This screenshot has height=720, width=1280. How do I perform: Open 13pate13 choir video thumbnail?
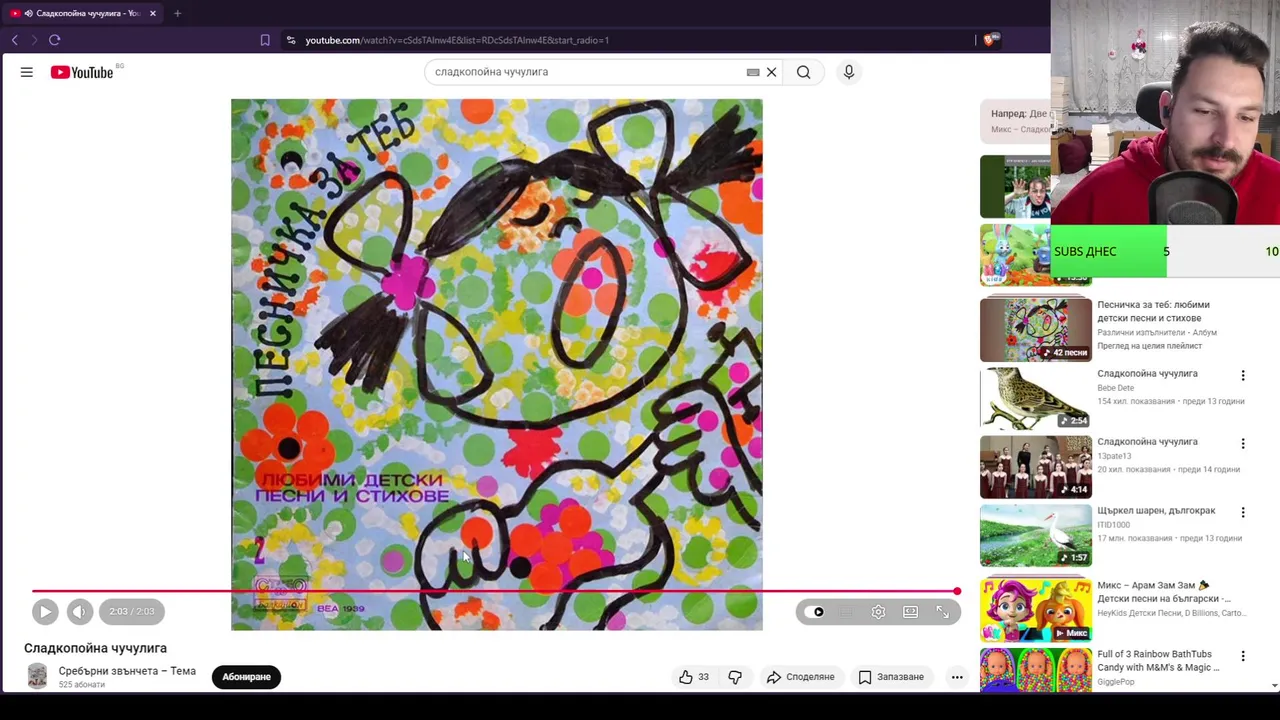point(1036,467)
